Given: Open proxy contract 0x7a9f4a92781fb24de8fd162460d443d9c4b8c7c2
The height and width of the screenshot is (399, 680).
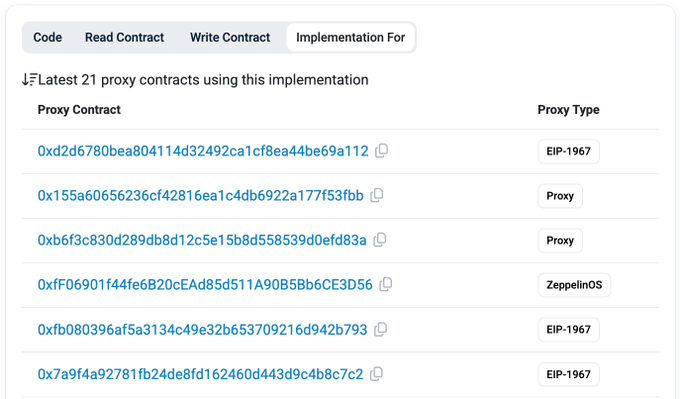Looking at the screenshot, I should (x=200, y=374).
